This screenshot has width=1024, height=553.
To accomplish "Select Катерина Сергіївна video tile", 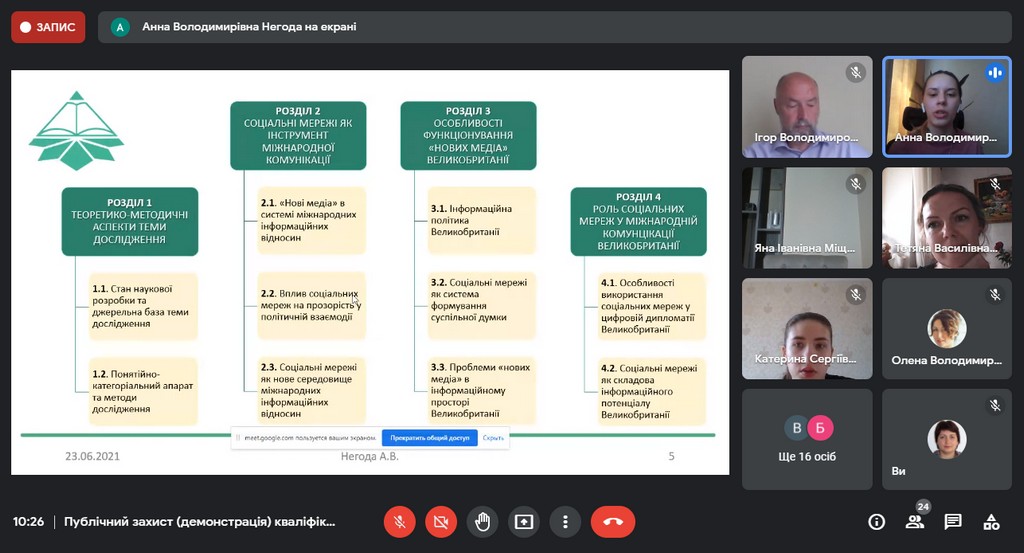I will point(806,329).
